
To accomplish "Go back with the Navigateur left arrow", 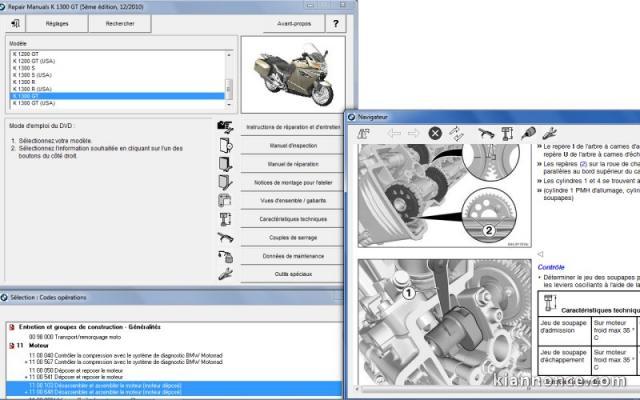I will (x=394, y=133).
